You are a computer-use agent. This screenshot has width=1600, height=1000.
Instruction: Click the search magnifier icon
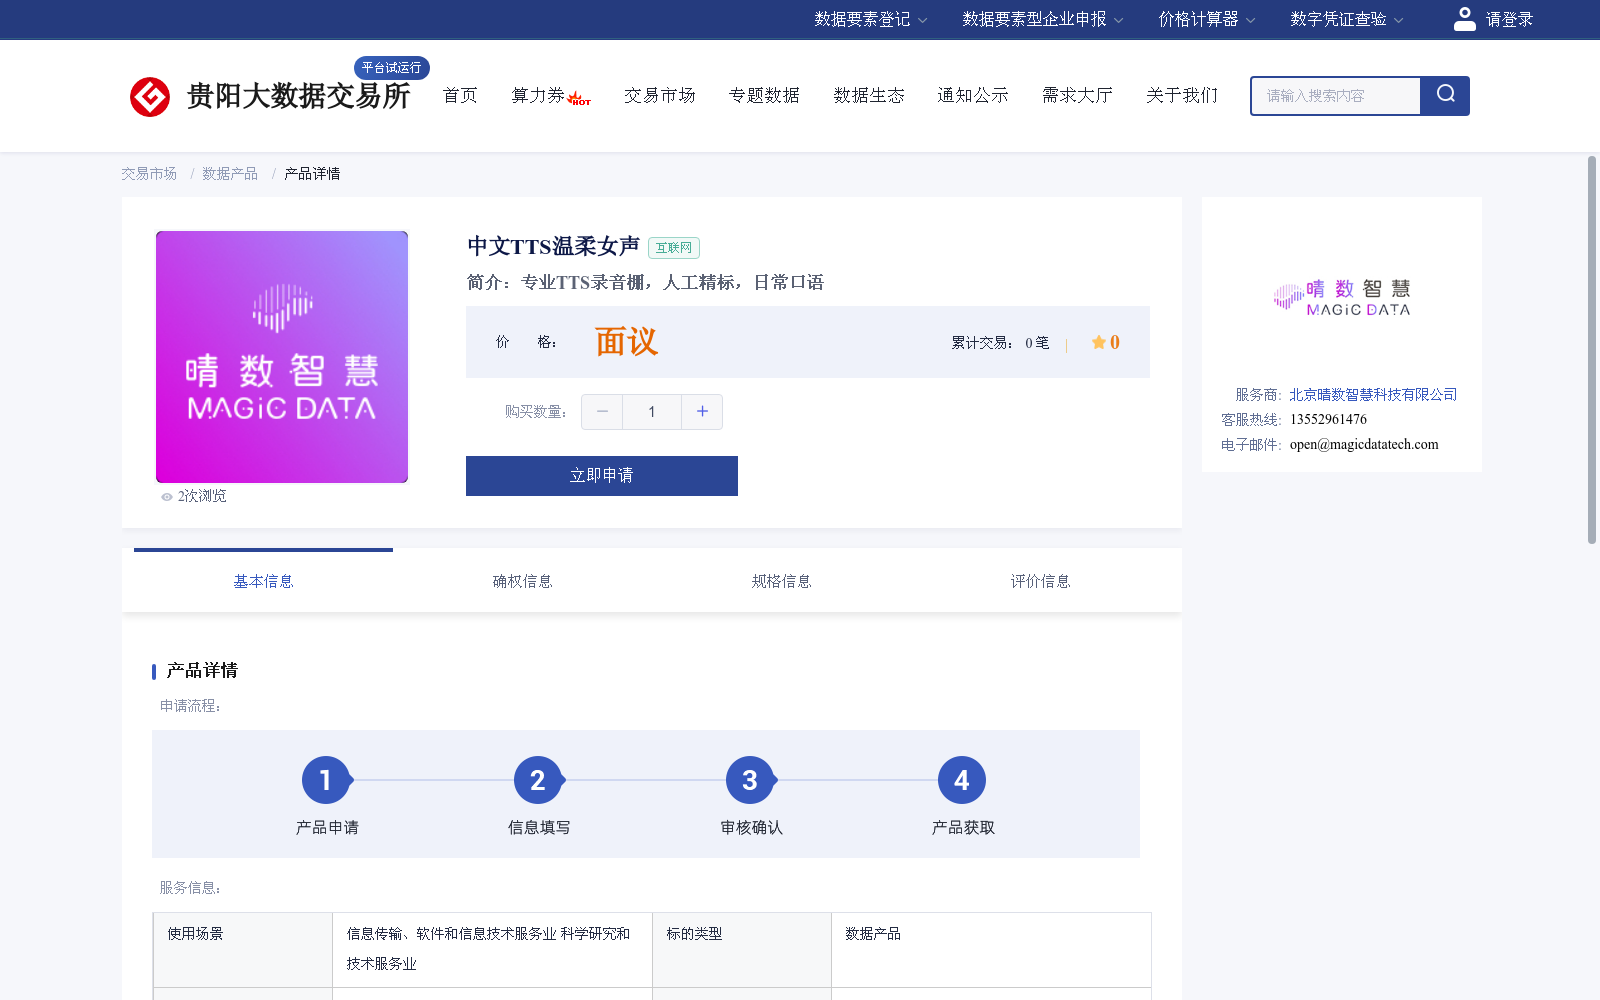[x=1444, y=95]
